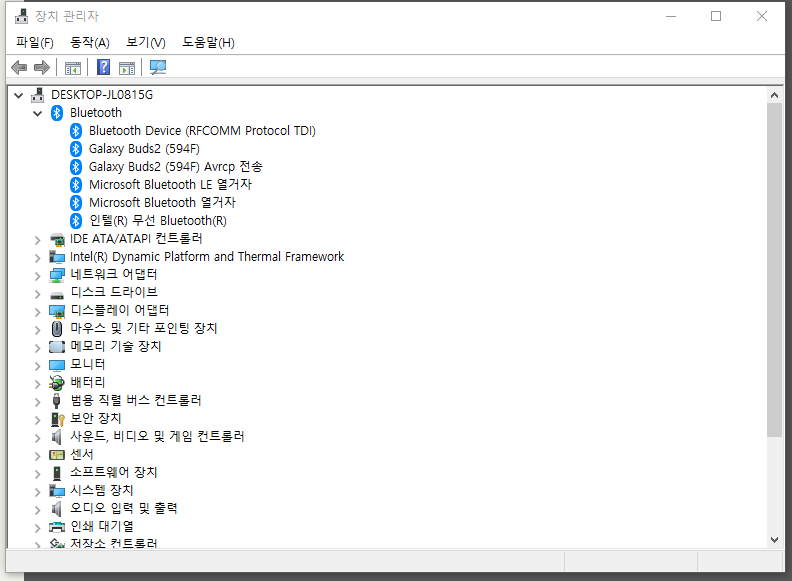Click the blue question mark help icon

pyautogui.click(x=103, y=67)
